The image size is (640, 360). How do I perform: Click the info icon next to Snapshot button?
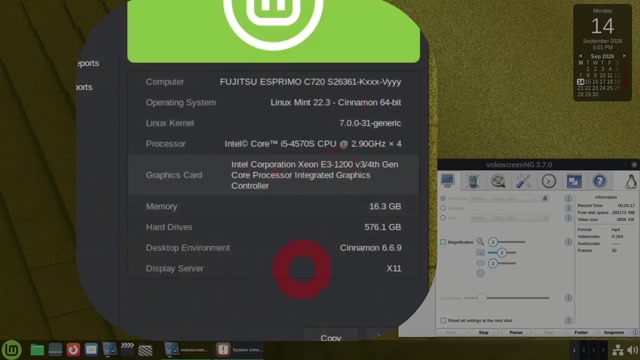635,333
